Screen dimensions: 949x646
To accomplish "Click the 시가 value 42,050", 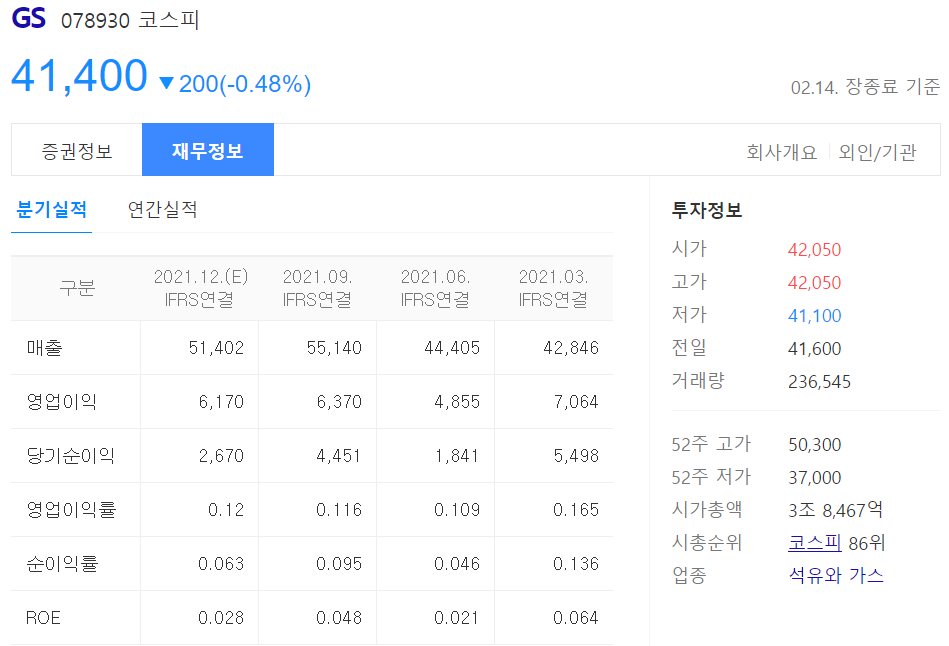I will [814, 249].
